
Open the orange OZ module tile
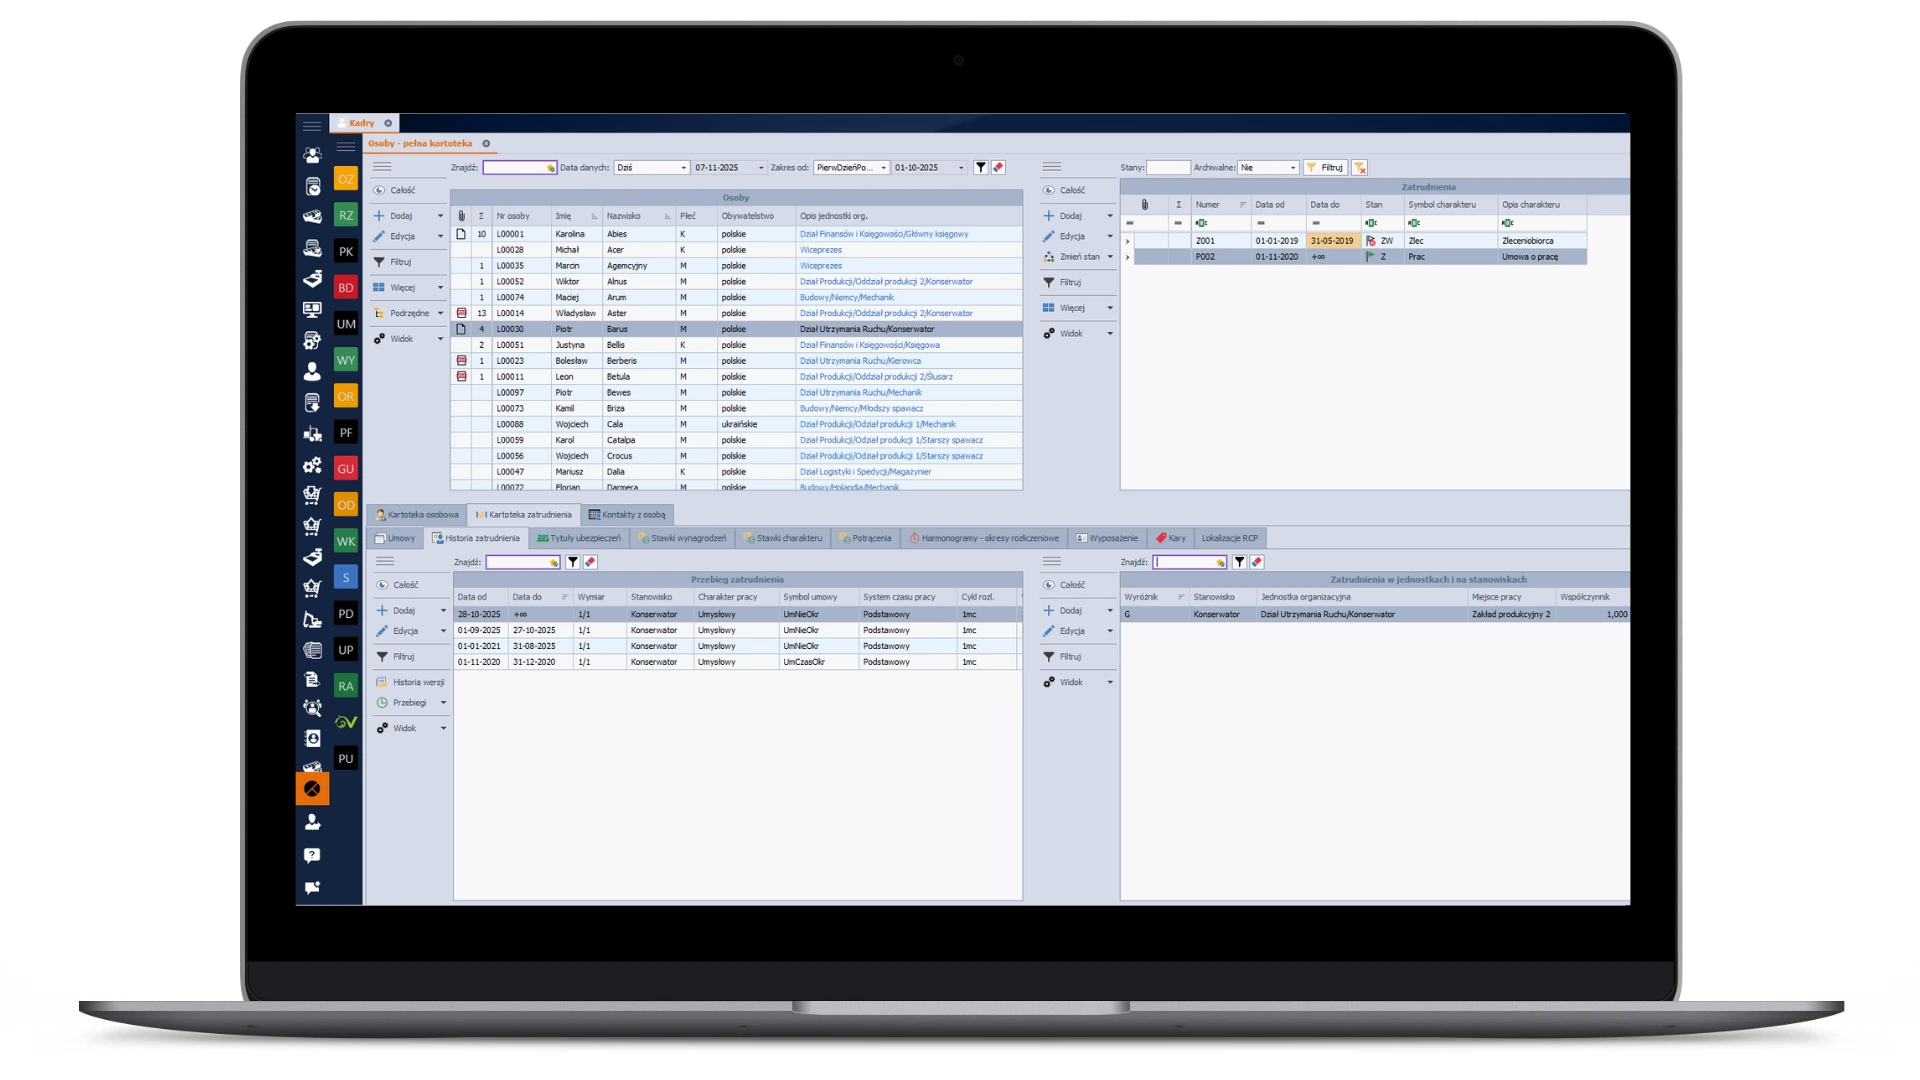click(x=345, y=179)
